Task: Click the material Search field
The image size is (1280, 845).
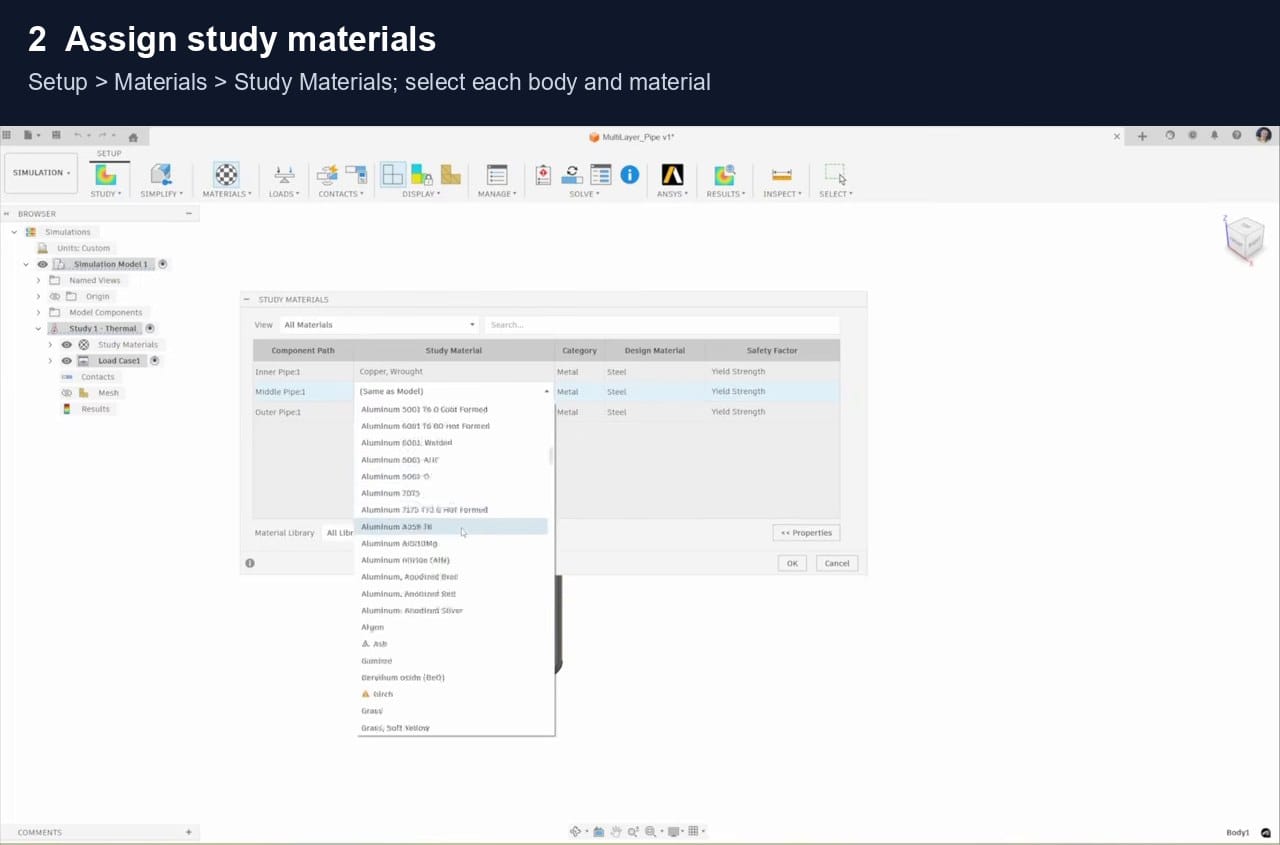Action: click(662, 325)
